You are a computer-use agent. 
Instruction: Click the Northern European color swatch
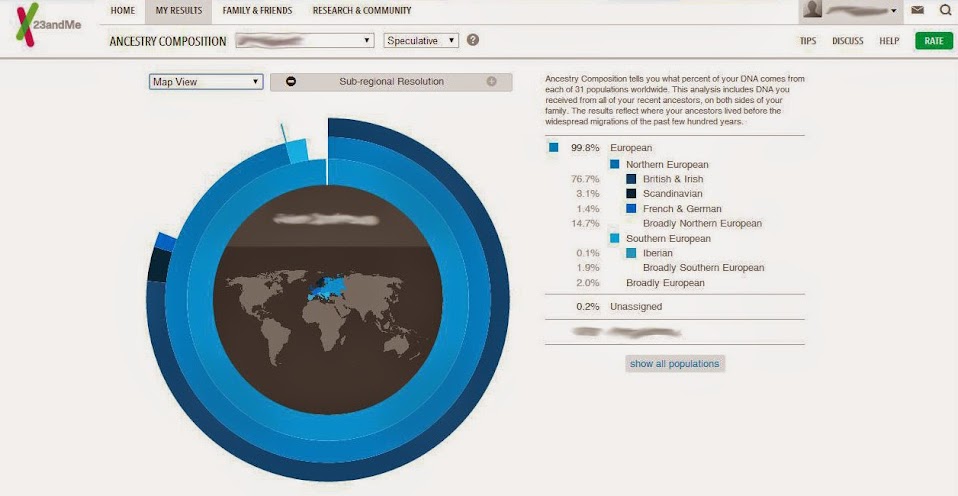pyautogui.click(x=615, y=164)
